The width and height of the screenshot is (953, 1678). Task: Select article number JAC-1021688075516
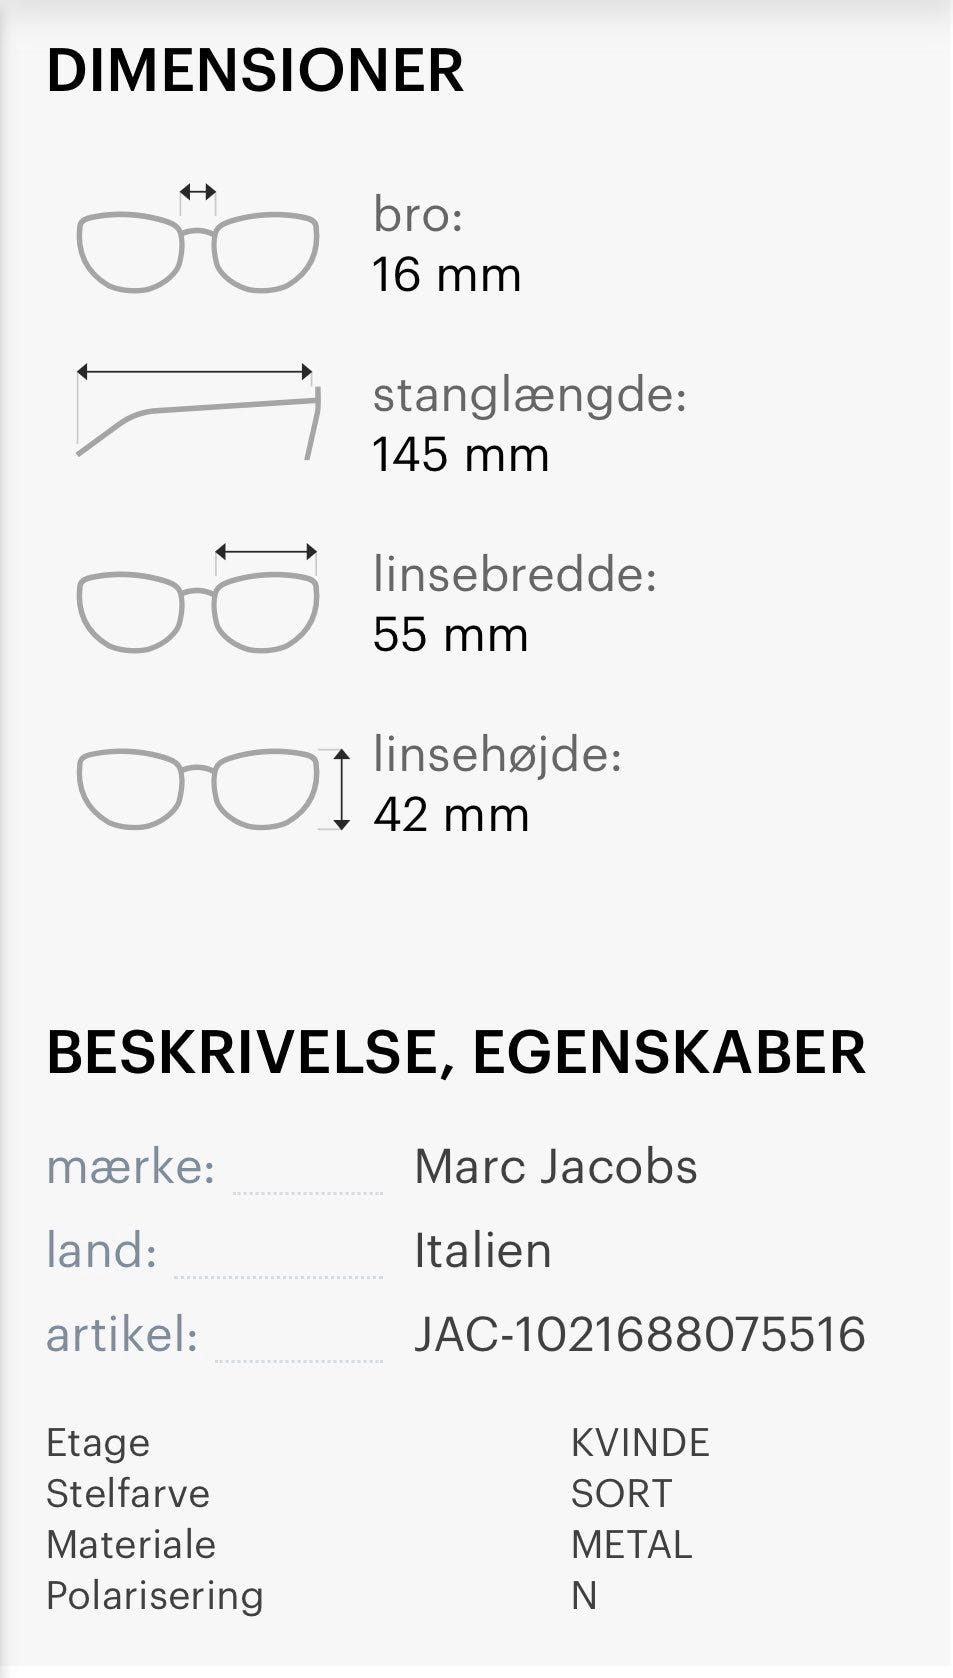(640, 1335)
